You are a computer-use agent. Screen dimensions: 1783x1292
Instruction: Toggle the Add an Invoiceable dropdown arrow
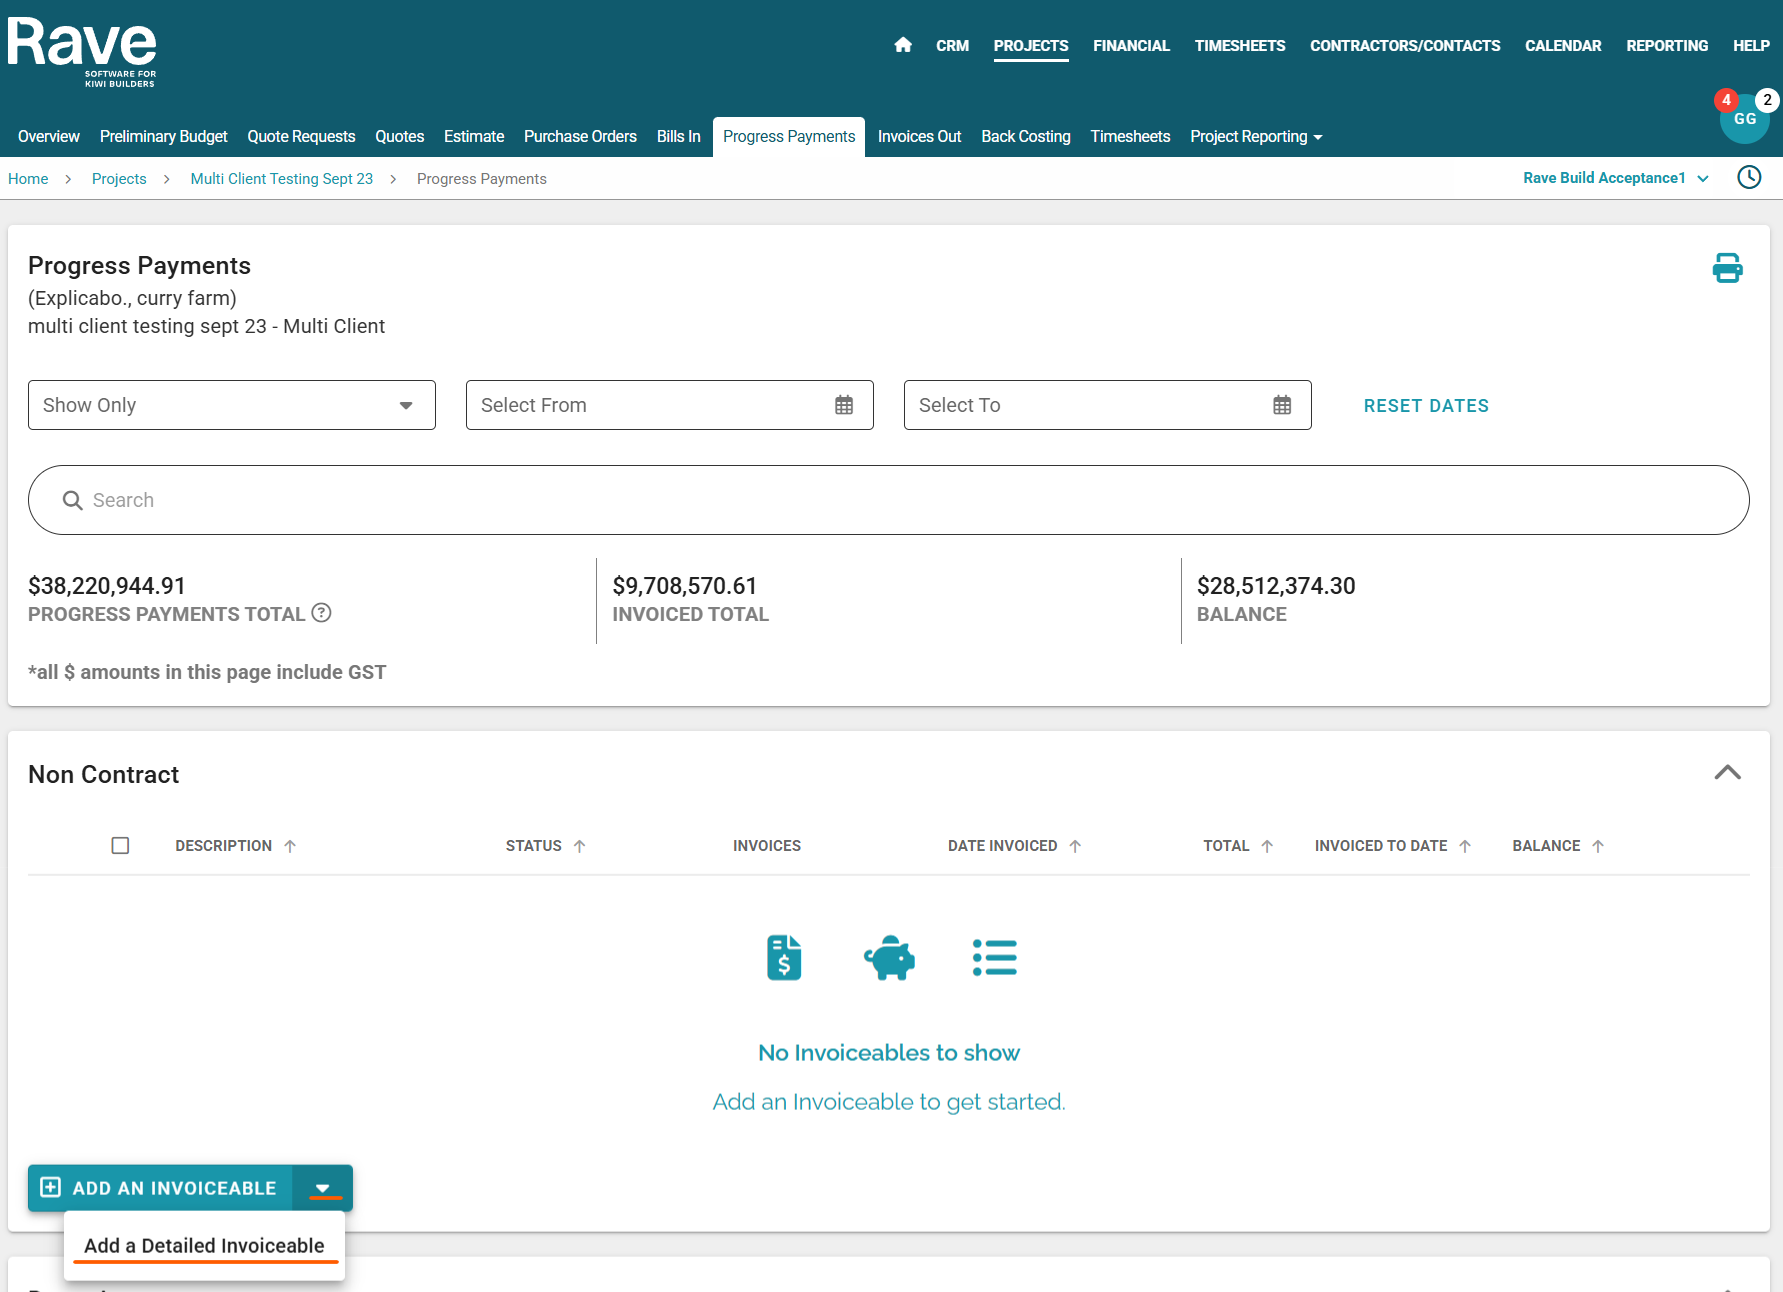[322, 1188]
